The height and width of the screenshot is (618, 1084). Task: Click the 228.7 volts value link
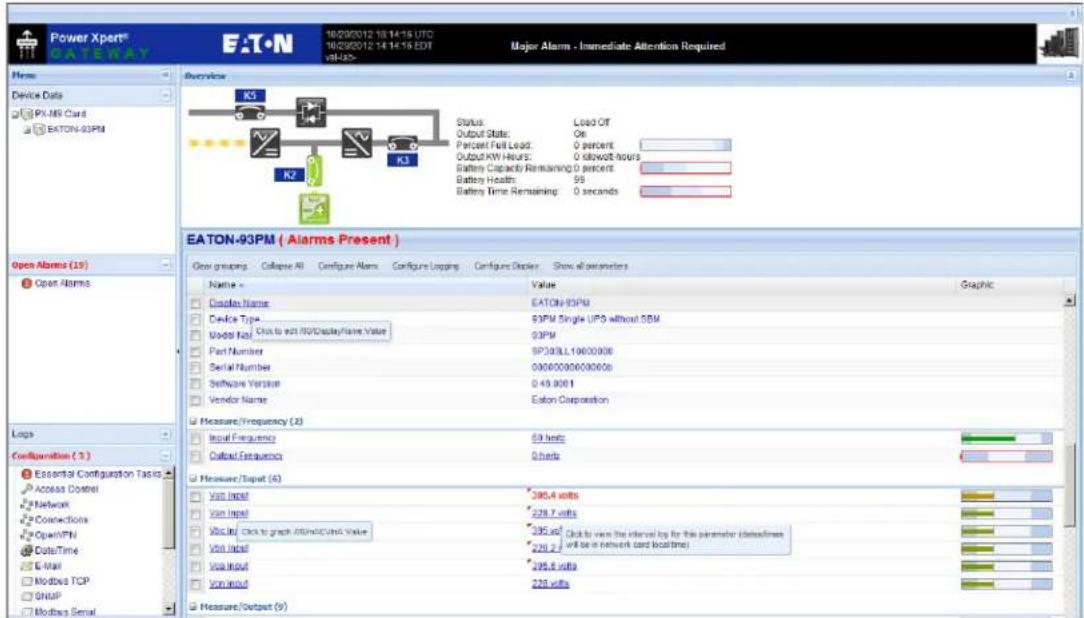pyautogui.click(x=554, y=514)
